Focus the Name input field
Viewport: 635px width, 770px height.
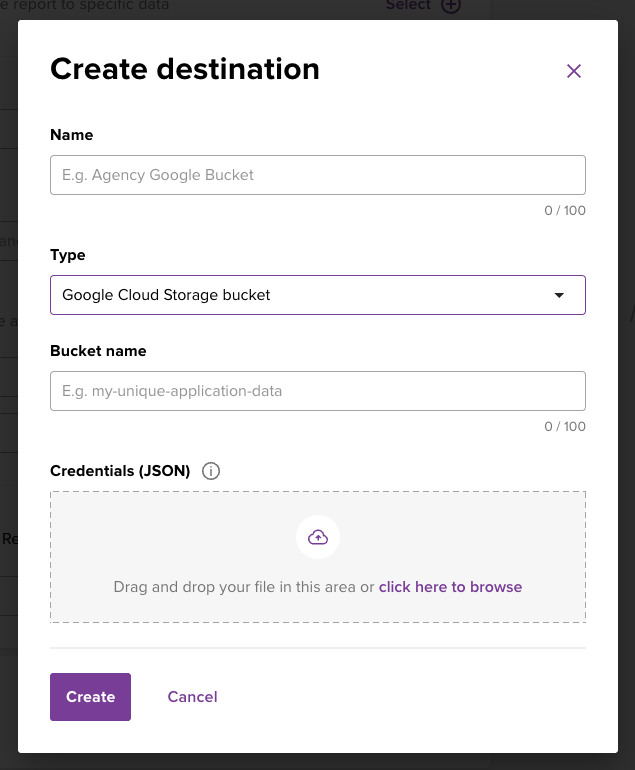[318, 175]
